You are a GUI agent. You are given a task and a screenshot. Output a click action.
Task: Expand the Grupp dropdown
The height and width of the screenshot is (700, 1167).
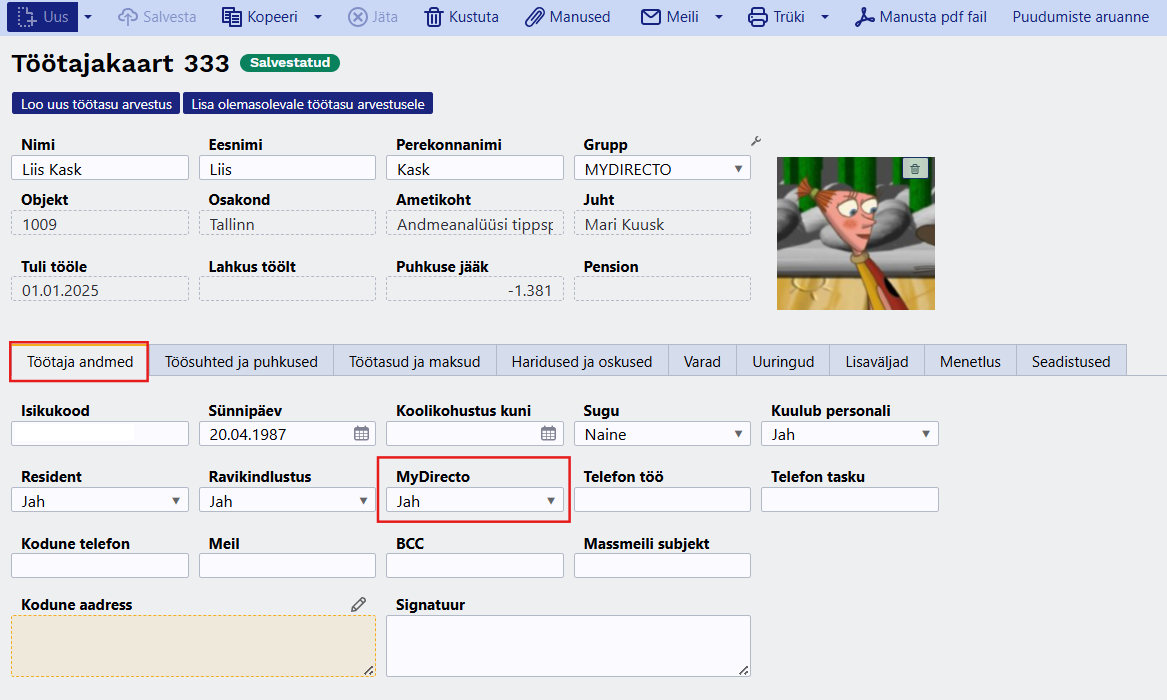pos(738,169)
